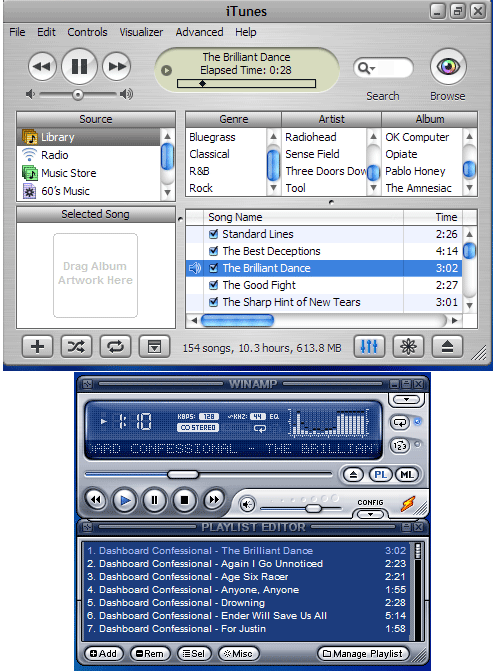Screen dimensions: 500x671
Task: Select the Pablo Honey album
Action: click(415, 171)
